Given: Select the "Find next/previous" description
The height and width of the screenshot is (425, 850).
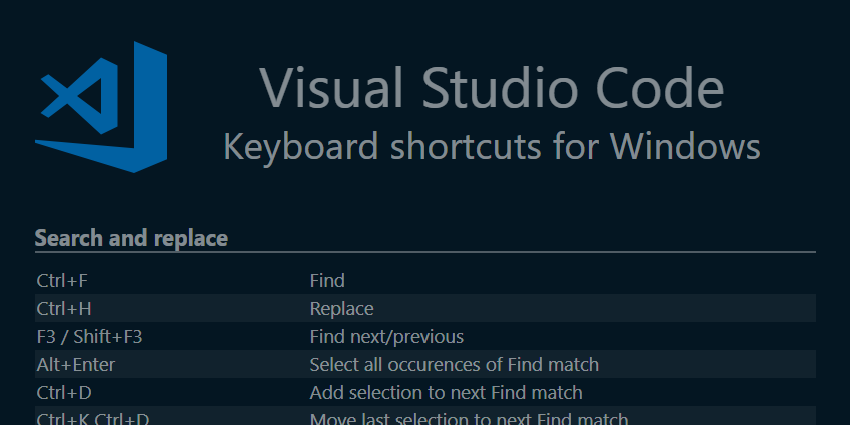Looking at the screenshot, I should click(x=386, y=337).
